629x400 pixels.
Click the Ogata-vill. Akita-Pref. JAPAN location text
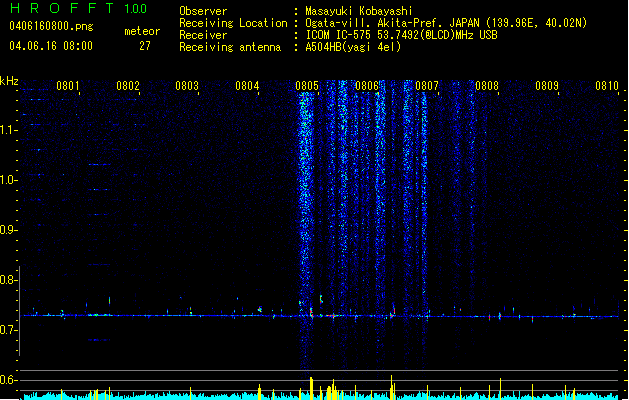446,23
